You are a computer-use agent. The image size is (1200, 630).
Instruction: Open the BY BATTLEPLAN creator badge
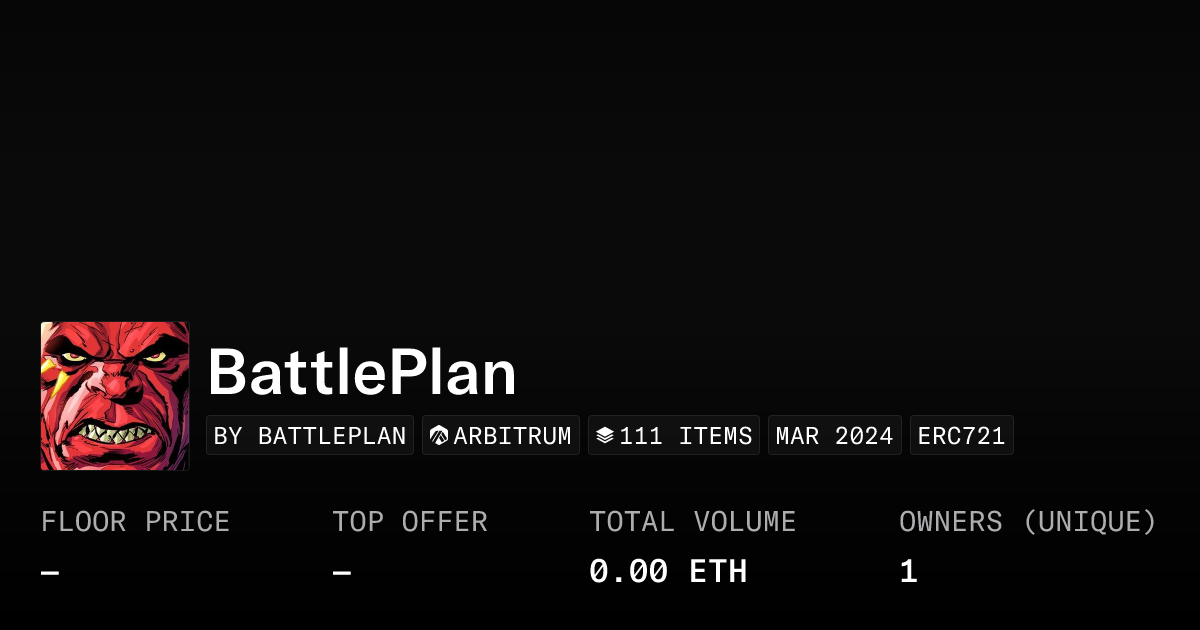(x=310, y=436)
